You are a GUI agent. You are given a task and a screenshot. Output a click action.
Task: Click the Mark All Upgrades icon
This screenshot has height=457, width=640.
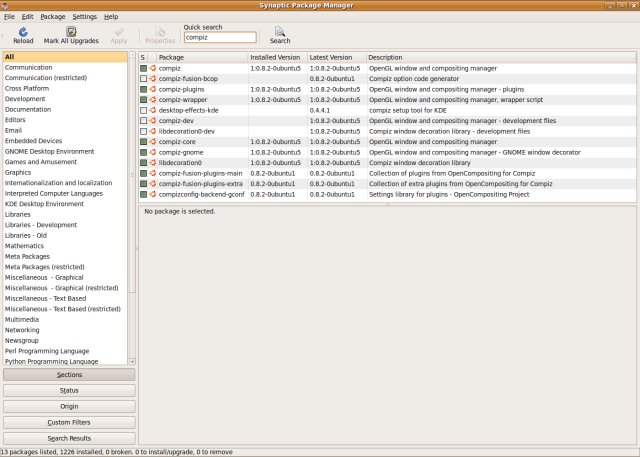click(71, 31)
